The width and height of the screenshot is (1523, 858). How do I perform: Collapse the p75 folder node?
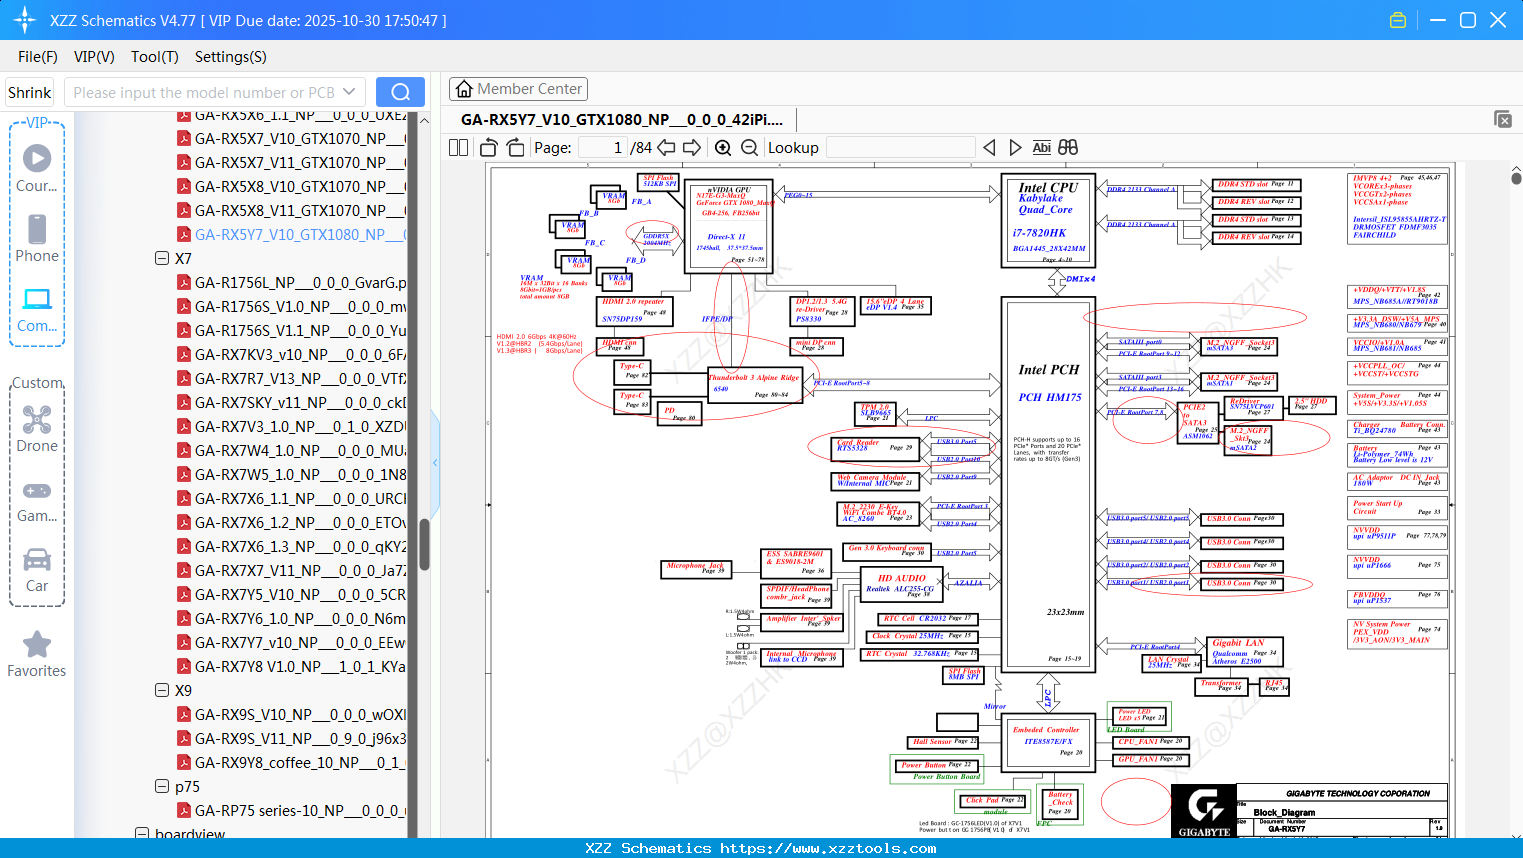point(162,786)
